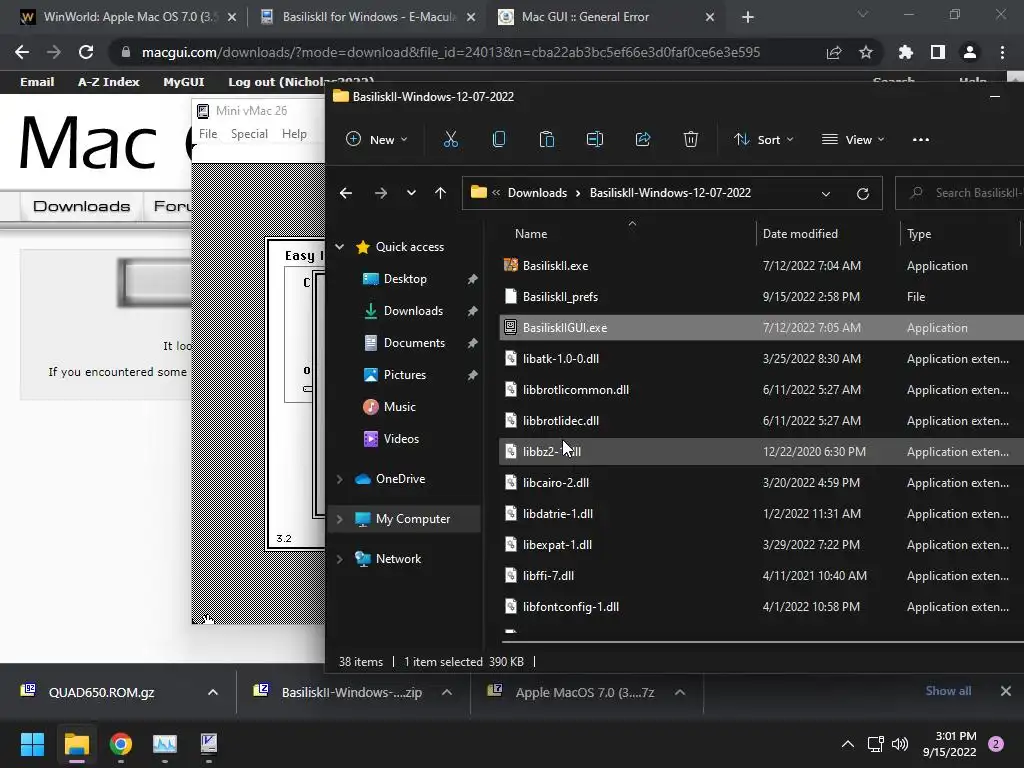This screenshot has height=768, width=1024.
Task: Select the BasiliskII.exe file
Action: (761, 266)
